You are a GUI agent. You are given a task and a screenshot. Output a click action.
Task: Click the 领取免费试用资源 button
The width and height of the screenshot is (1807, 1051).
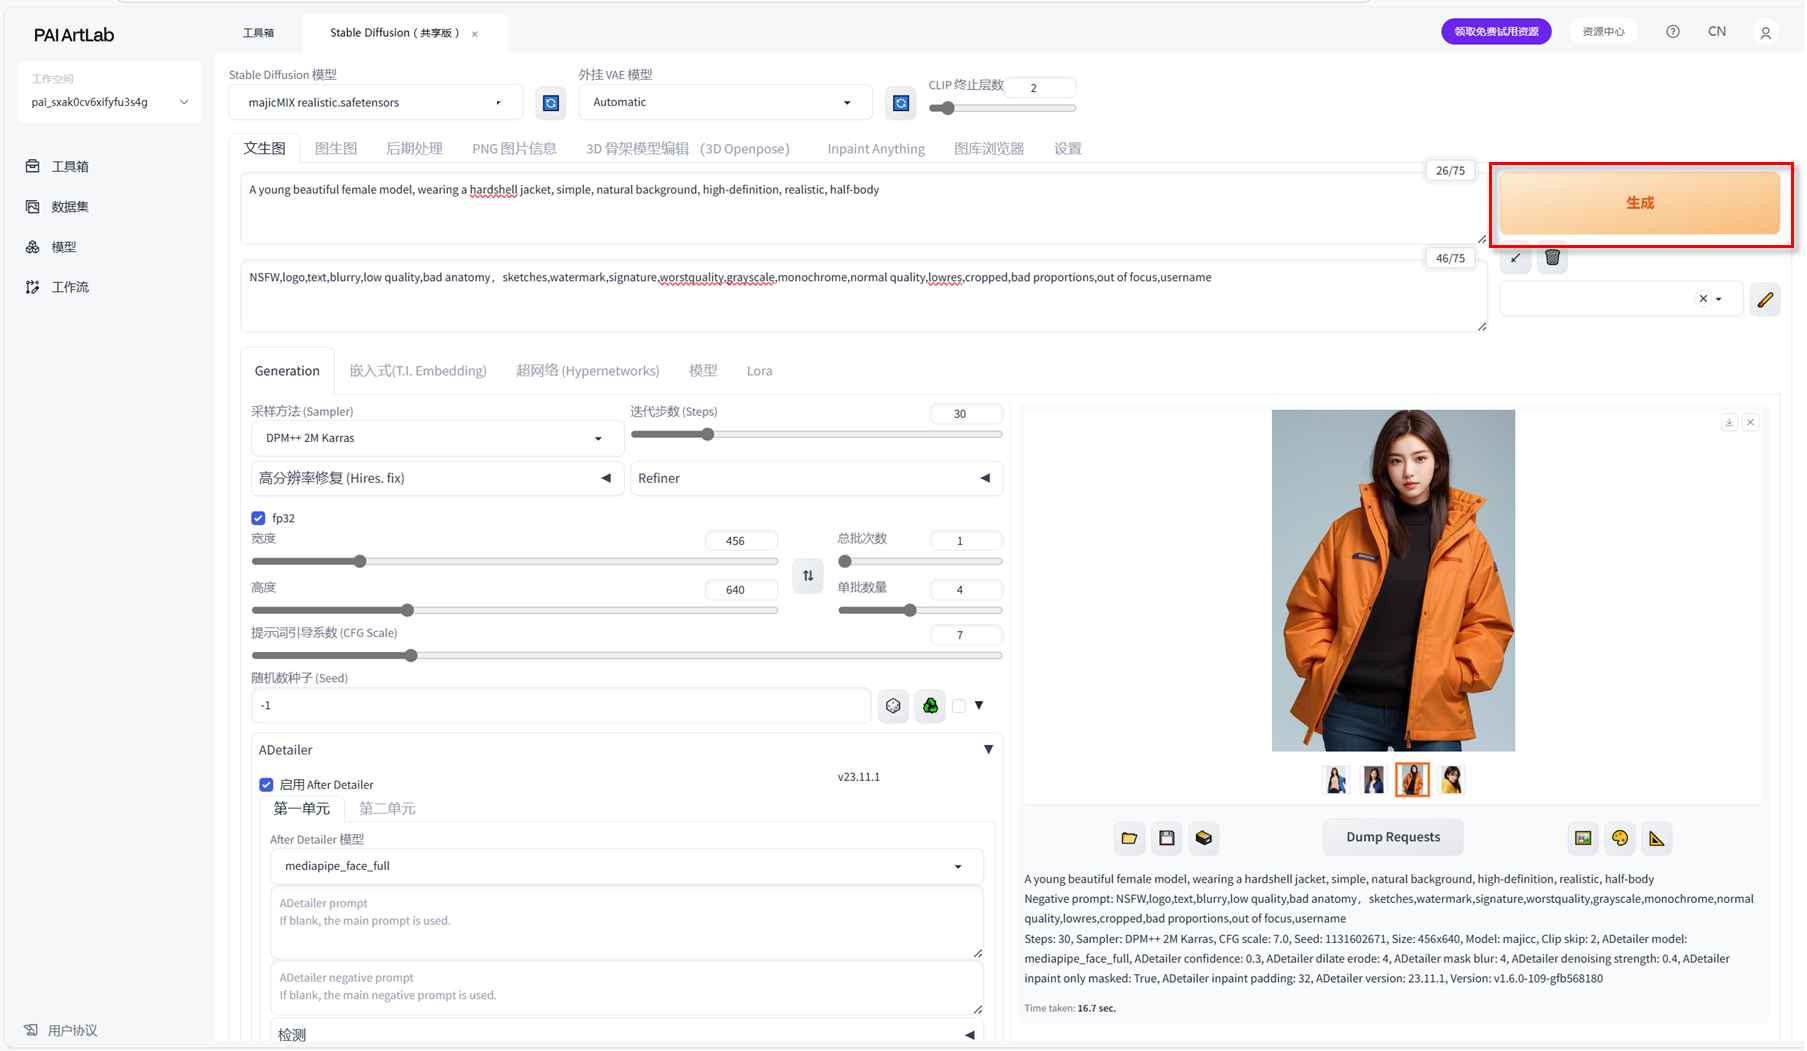(x=1496, y=32)
